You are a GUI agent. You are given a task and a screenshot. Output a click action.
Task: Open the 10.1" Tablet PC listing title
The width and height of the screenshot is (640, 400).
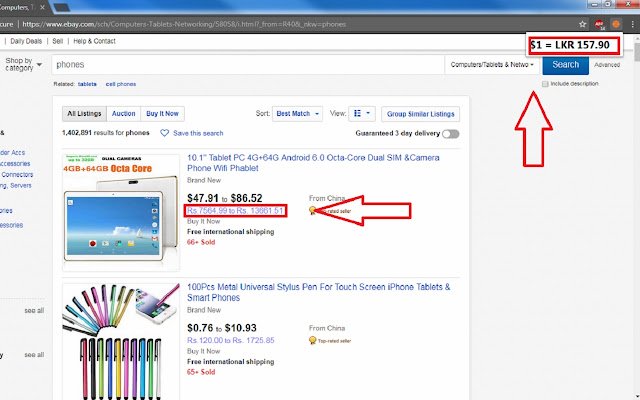313,163
